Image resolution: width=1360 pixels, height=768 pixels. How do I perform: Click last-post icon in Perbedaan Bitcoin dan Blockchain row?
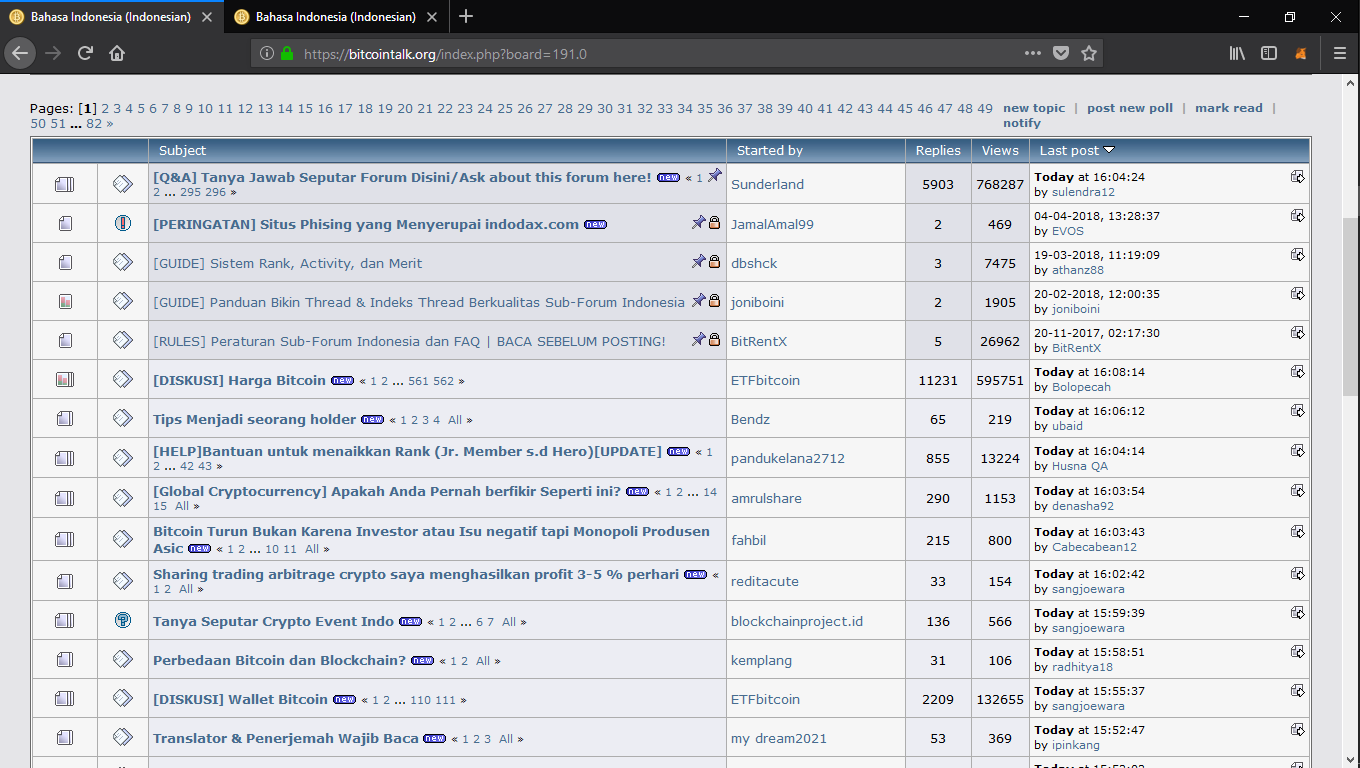coord(1298,651)
